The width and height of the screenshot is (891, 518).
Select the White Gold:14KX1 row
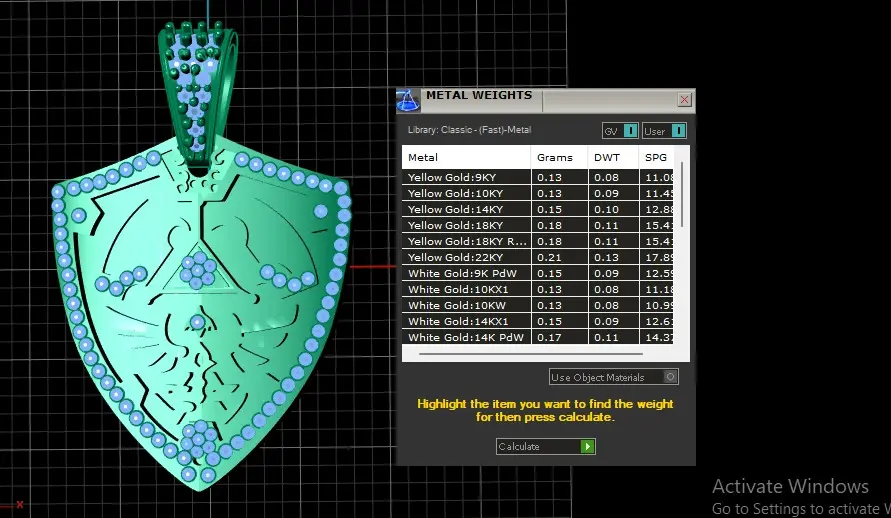(x=538, y=321)
